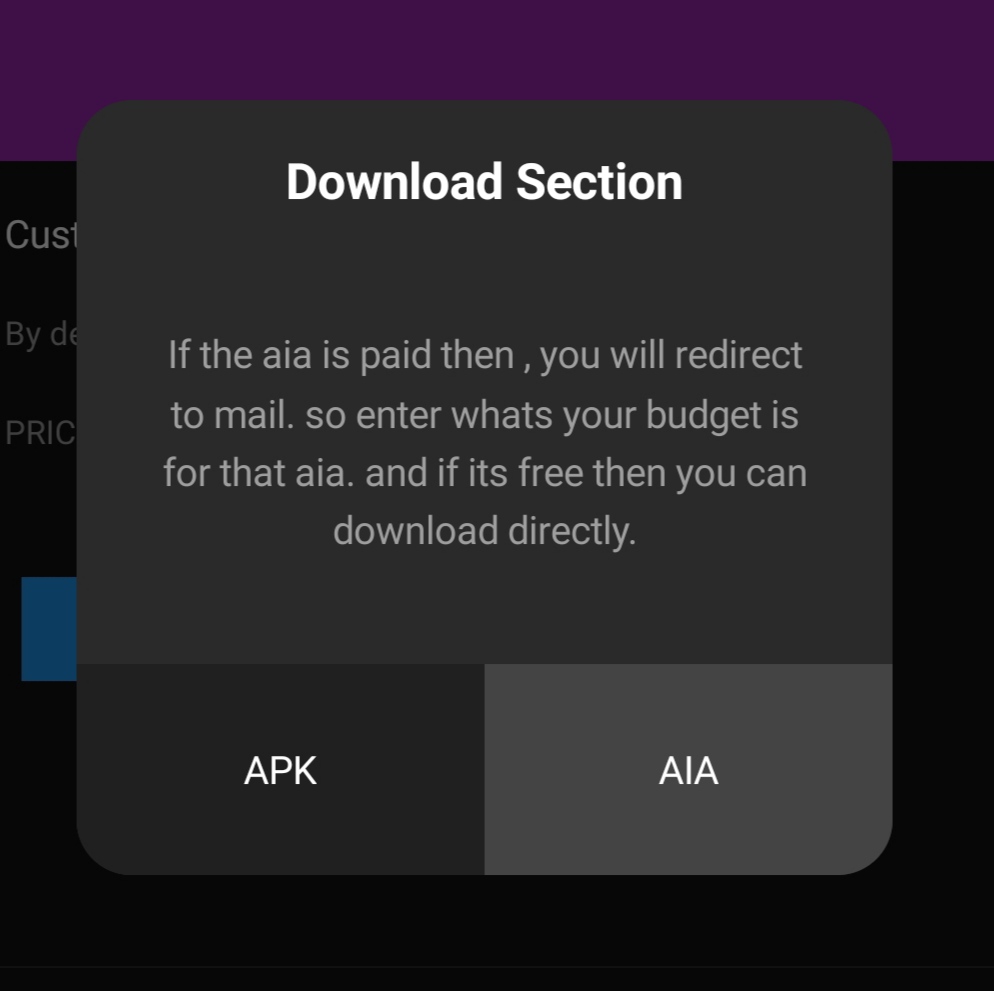
Task: Tap the dark strip at screen bottom
Action: tap(497, 978)
